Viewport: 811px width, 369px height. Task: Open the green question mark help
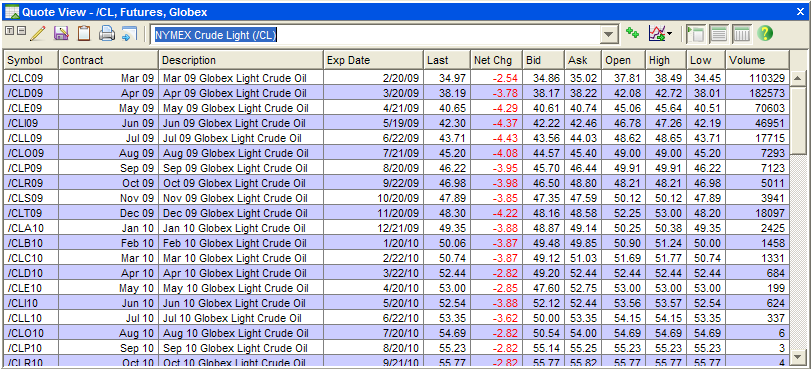tap(765, 34)
